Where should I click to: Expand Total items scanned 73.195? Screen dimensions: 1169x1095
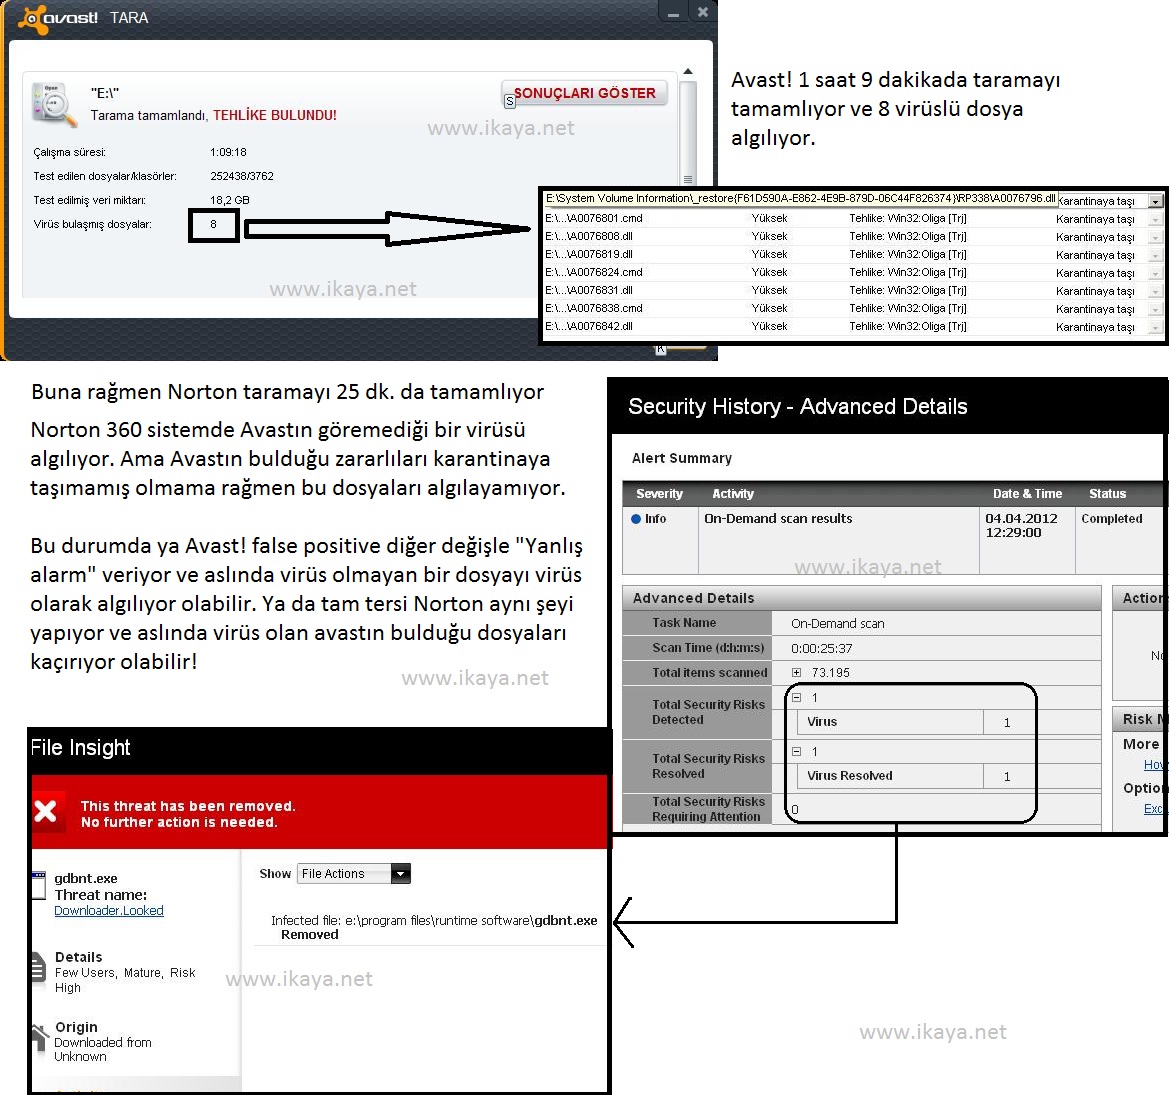[796, 672]
